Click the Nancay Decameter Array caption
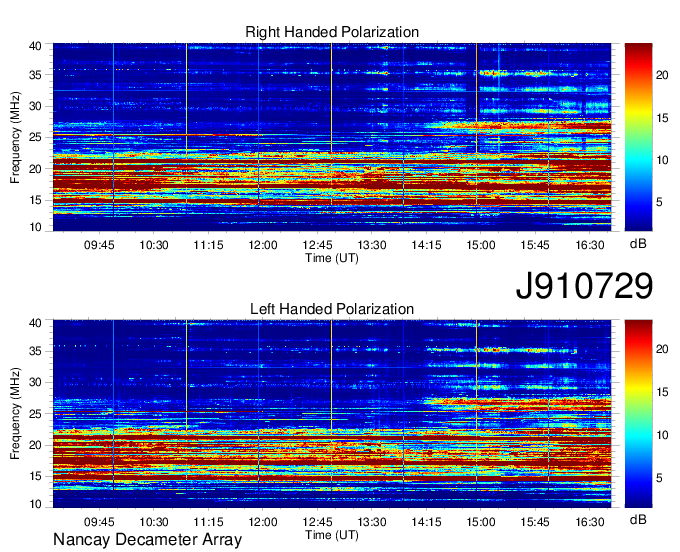Viewport: 680px width, 552px height. 147,540
